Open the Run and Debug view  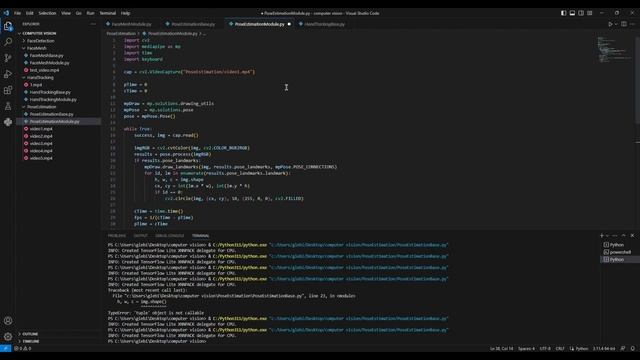pyautogui.click(x=8, y=74)
